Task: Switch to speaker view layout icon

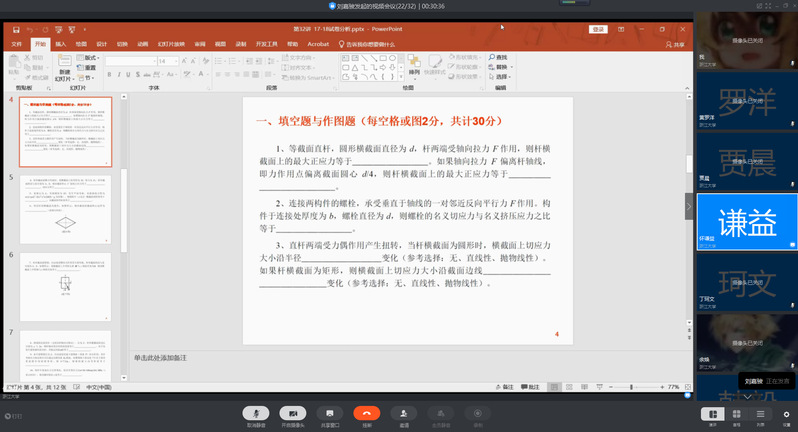Action: pyautogui.click(x=713, y=413)
